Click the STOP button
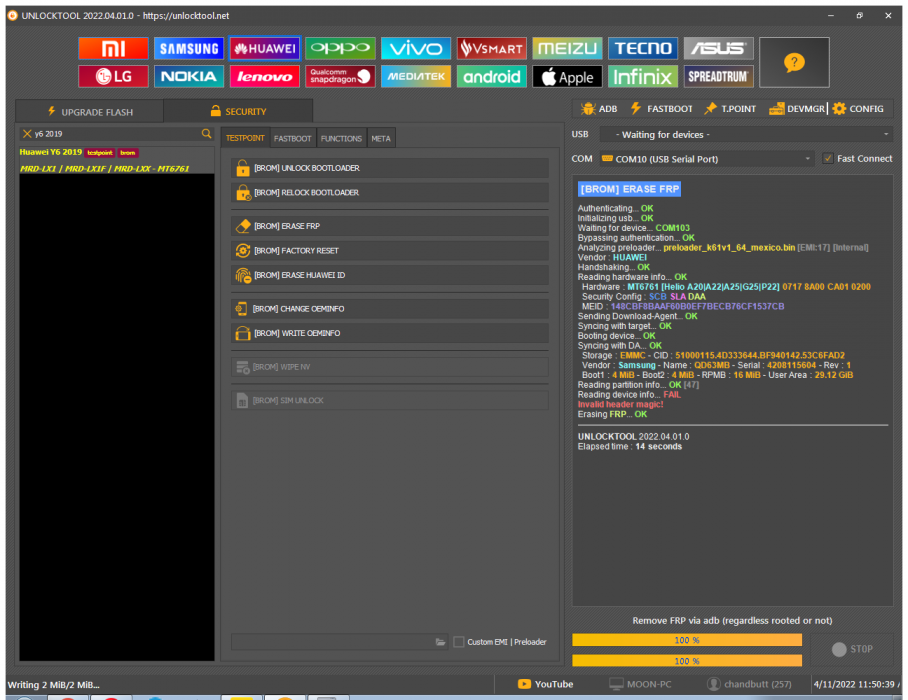The height and width of the screenshot is (700, 908). pos(852,649)
